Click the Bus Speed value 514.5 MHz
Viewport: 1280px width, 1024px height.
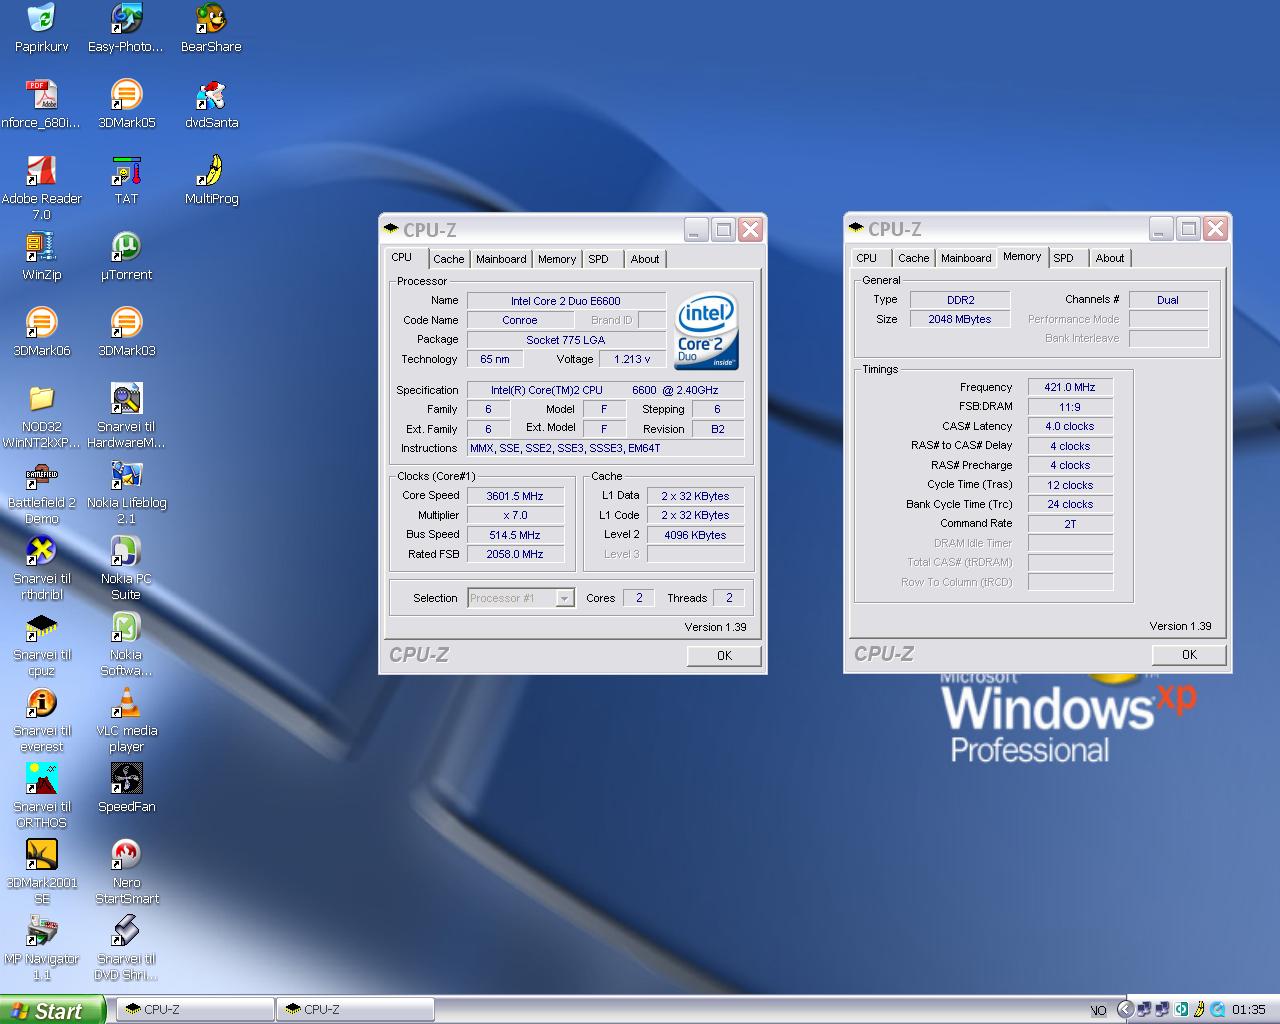pos(515,535)
